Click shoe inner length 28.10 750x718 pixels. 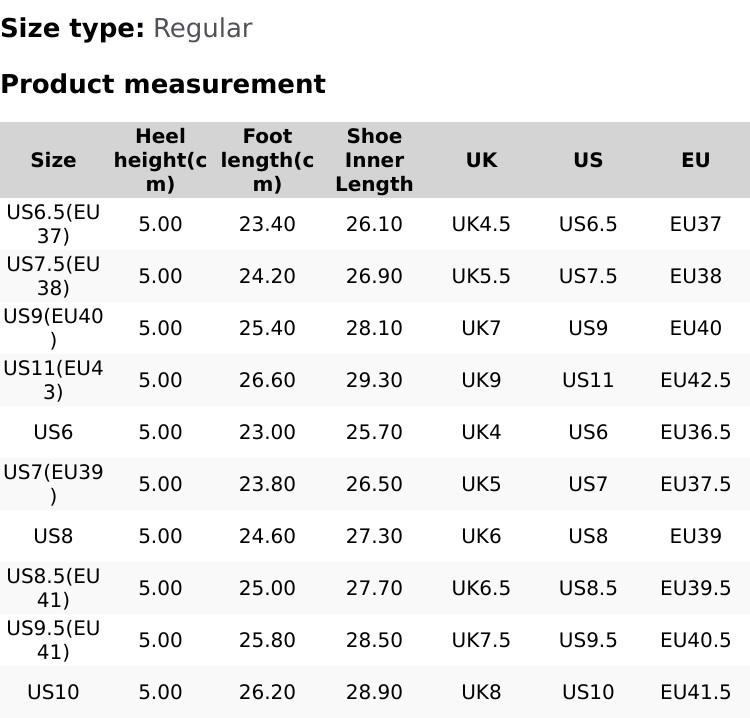point(374,328)
